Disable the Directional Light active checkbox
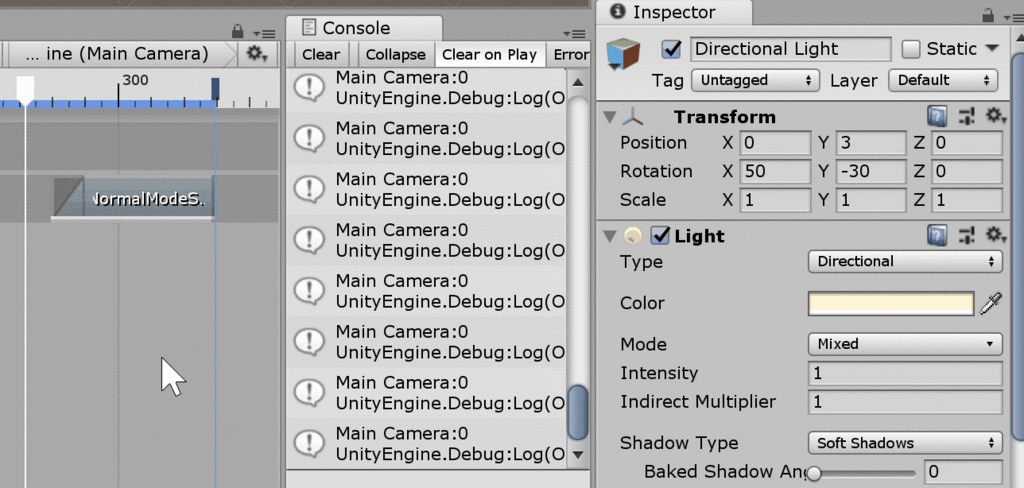Screen dimensions: 1024x488 pyautogui.click(x=671, y=50)
